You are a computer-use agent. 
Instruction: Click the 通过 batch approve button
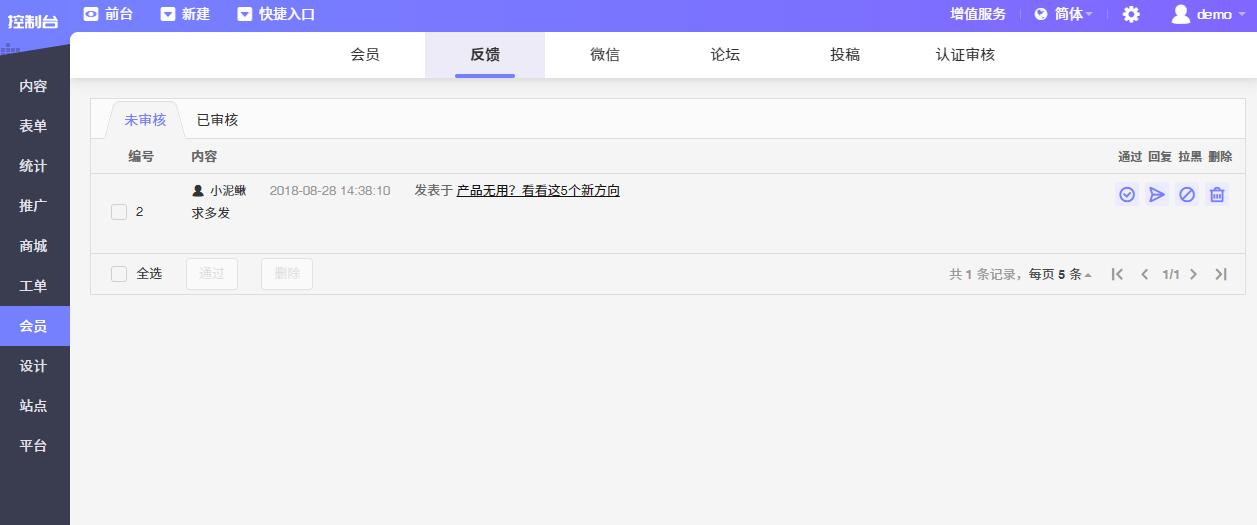pyautogui.click(x=212, y=274)
